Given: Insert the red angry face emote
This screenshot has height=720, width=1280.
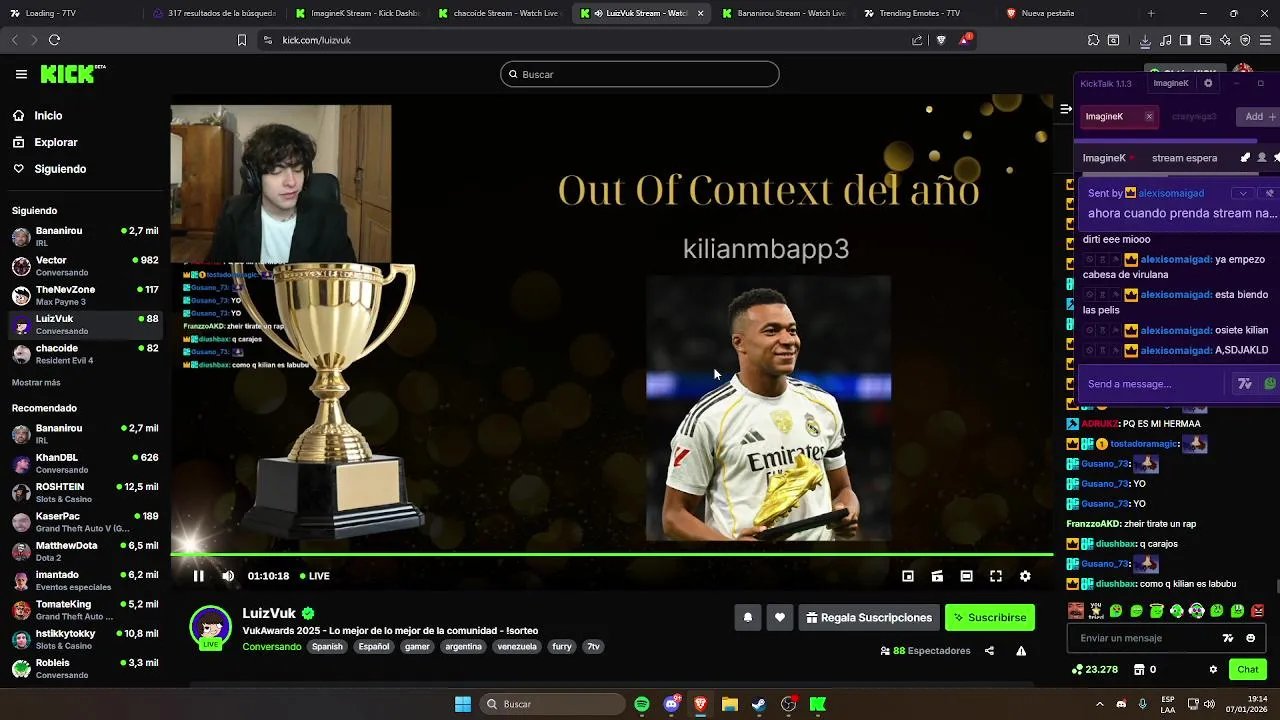Looking at the screenshot, I should tap(1257, 611).
